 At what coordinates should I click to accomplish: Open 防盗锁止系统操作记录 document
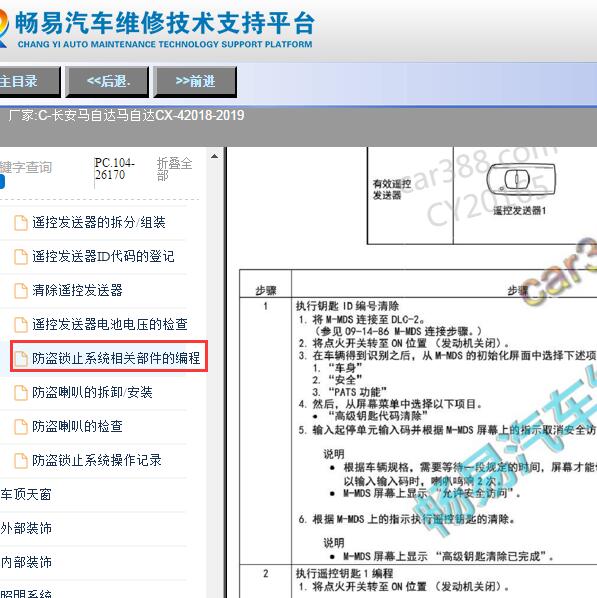pos(97,460)
